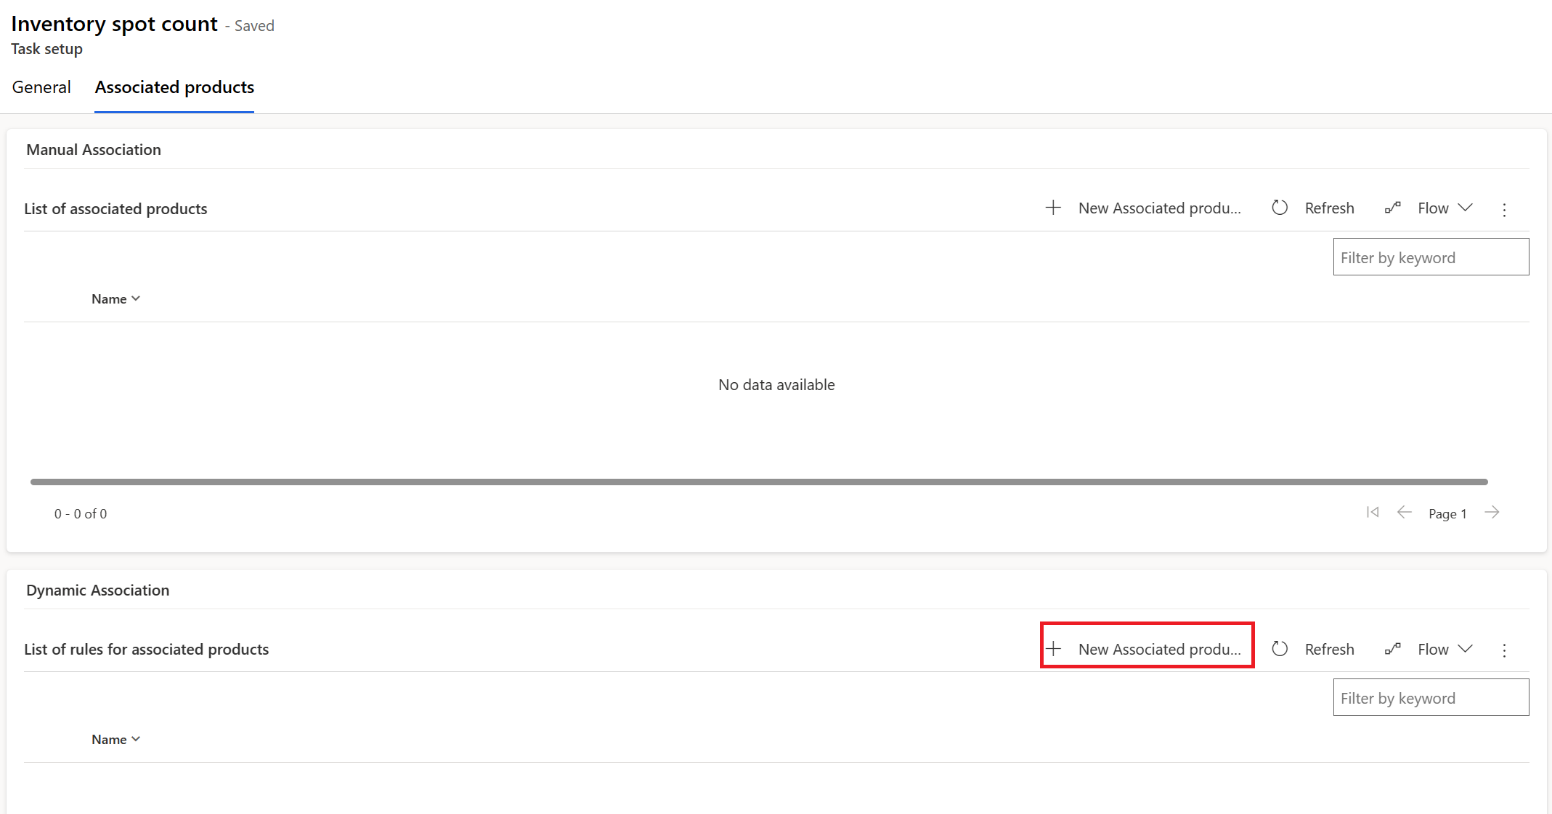Click 'List of rules for associated products' heading
This screenshot has height=814, width=1552.
coord(146,650)
